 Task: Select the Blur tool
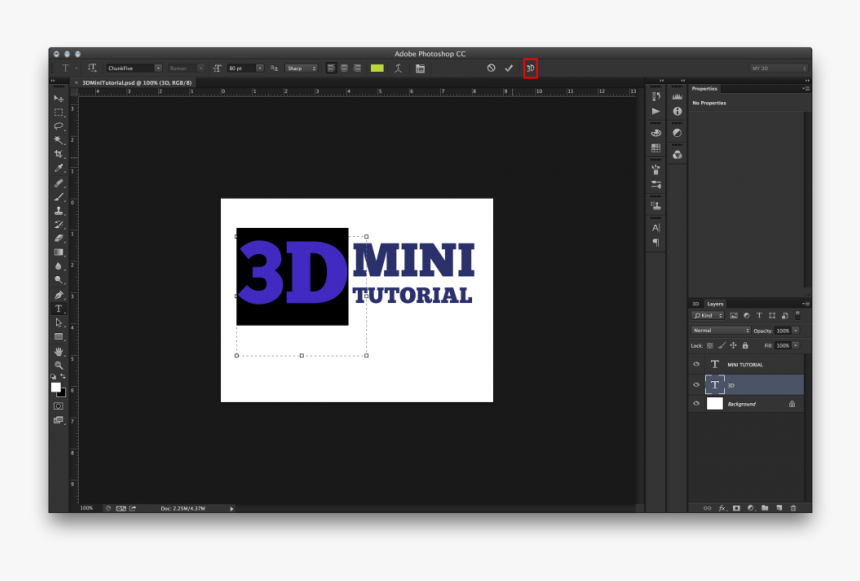point(59,266)
